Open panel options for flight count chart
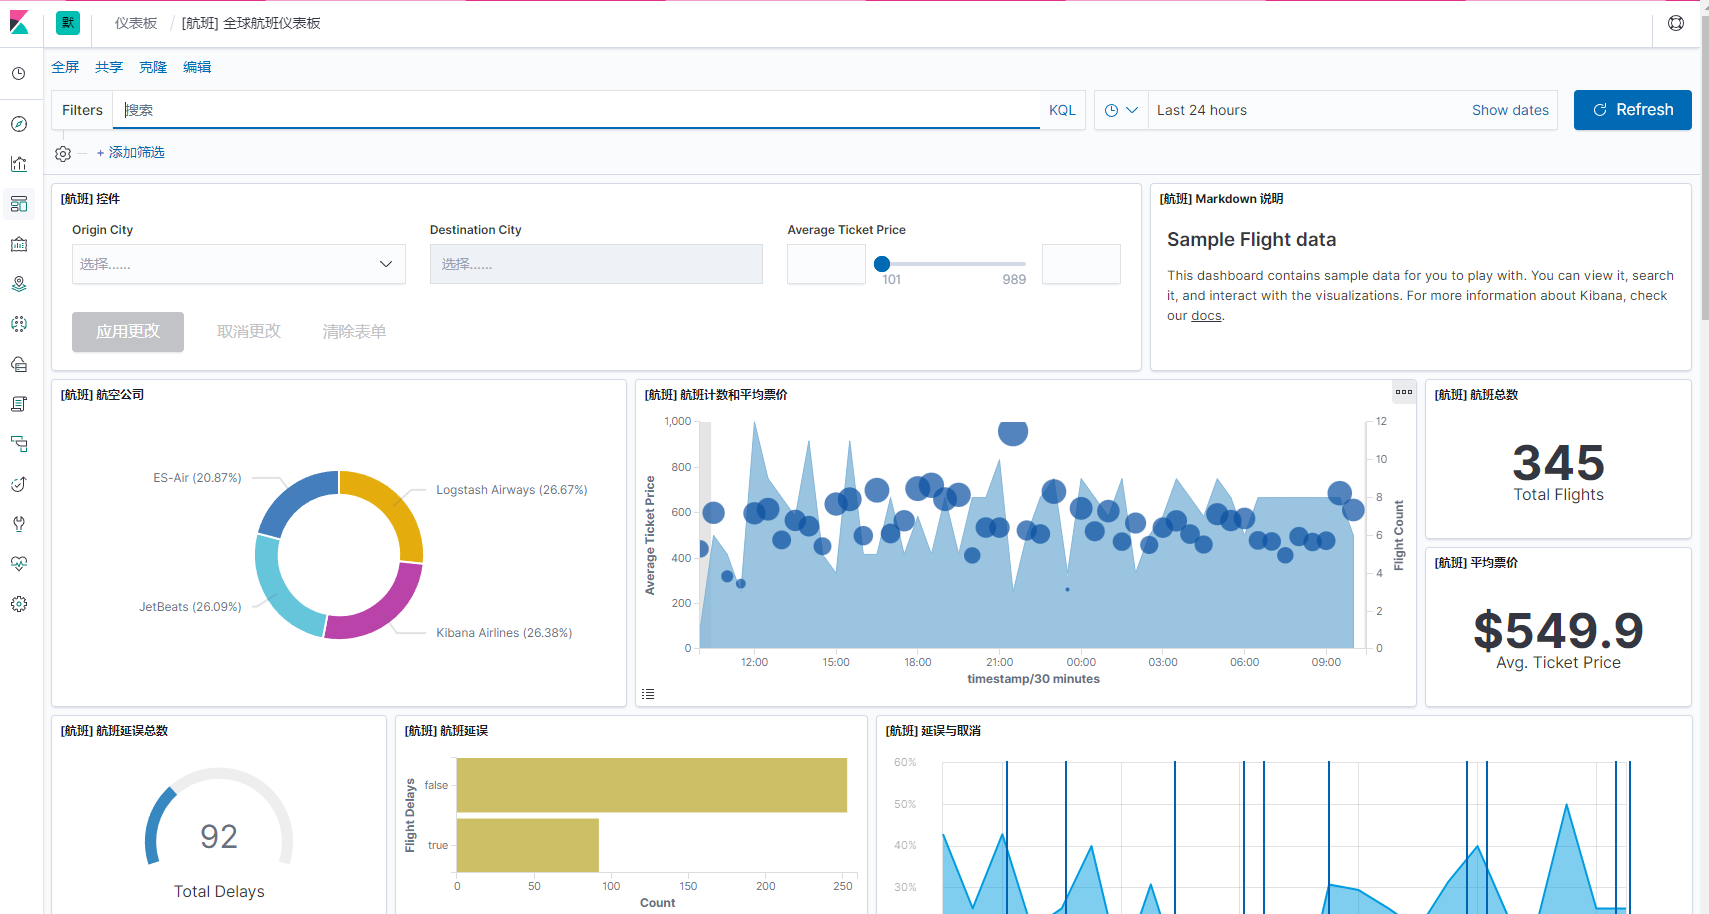 coord(1404,392)
